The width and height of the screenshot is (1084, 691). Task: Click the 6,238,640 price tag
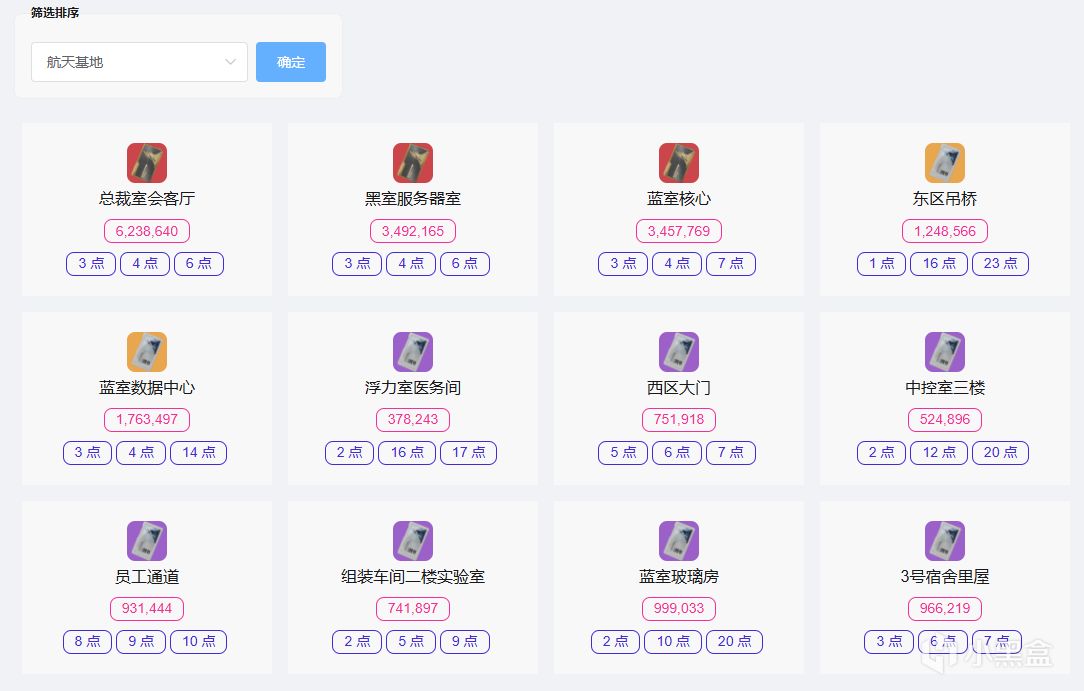tap(147, 231)
